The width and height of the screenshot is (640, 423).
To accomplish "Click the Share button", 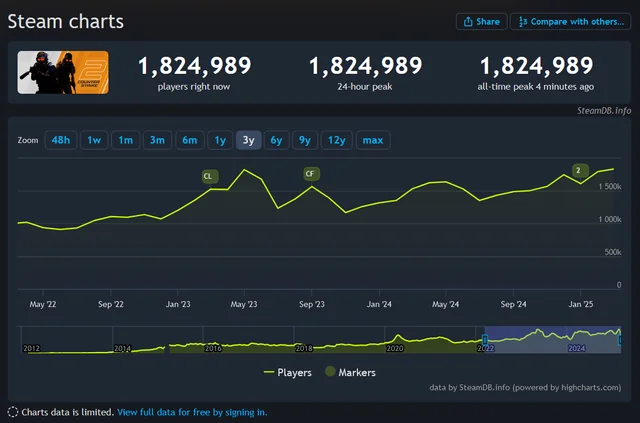I will [482, 22].
